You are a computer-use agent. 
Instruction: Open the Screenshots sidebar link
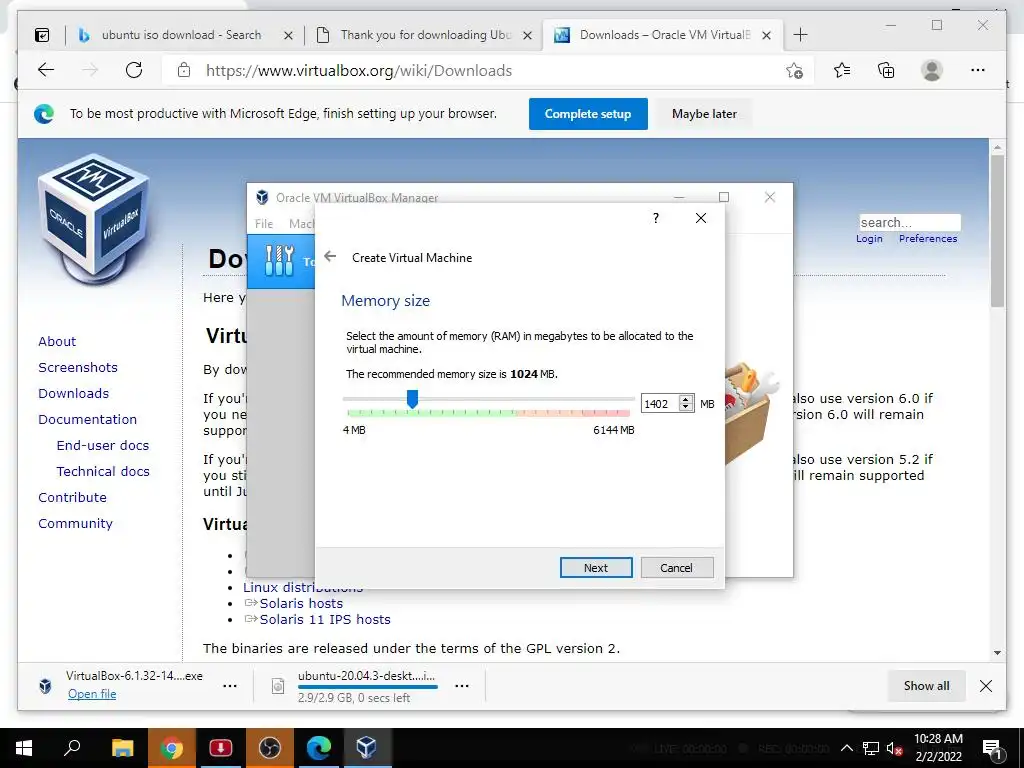78,367
